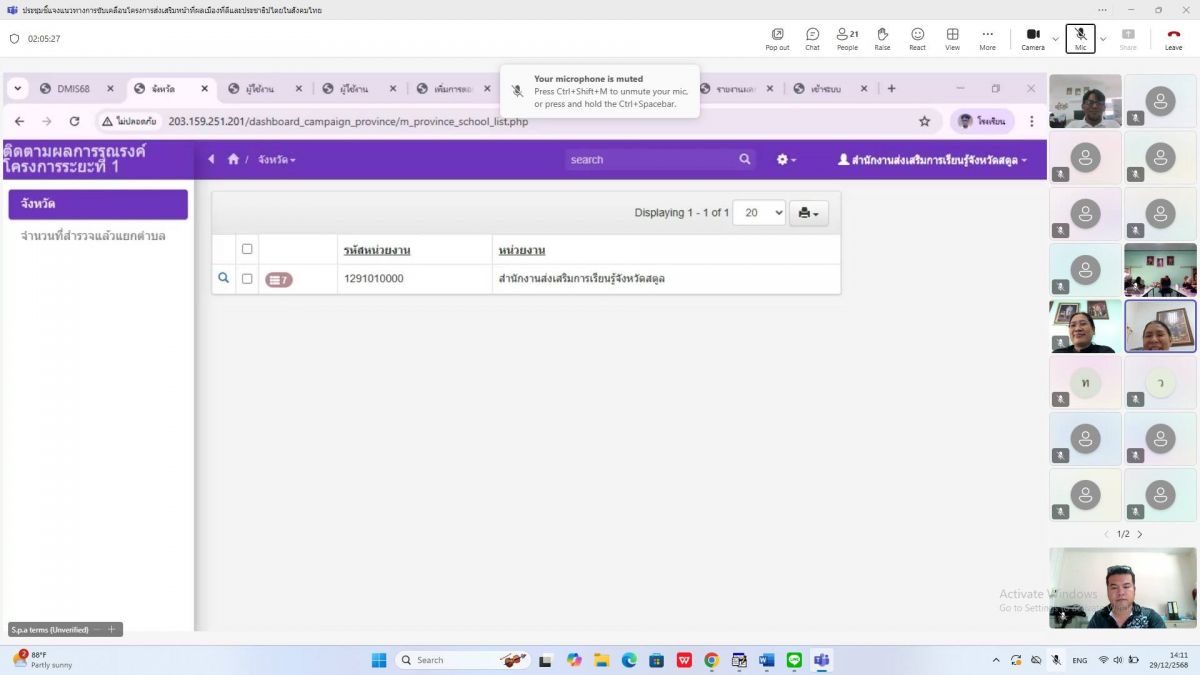Viewport: 1200px width, 675px height.
Task: Sort by รหัสหน่วยงาน column header
Action: [x=376, y=250]
